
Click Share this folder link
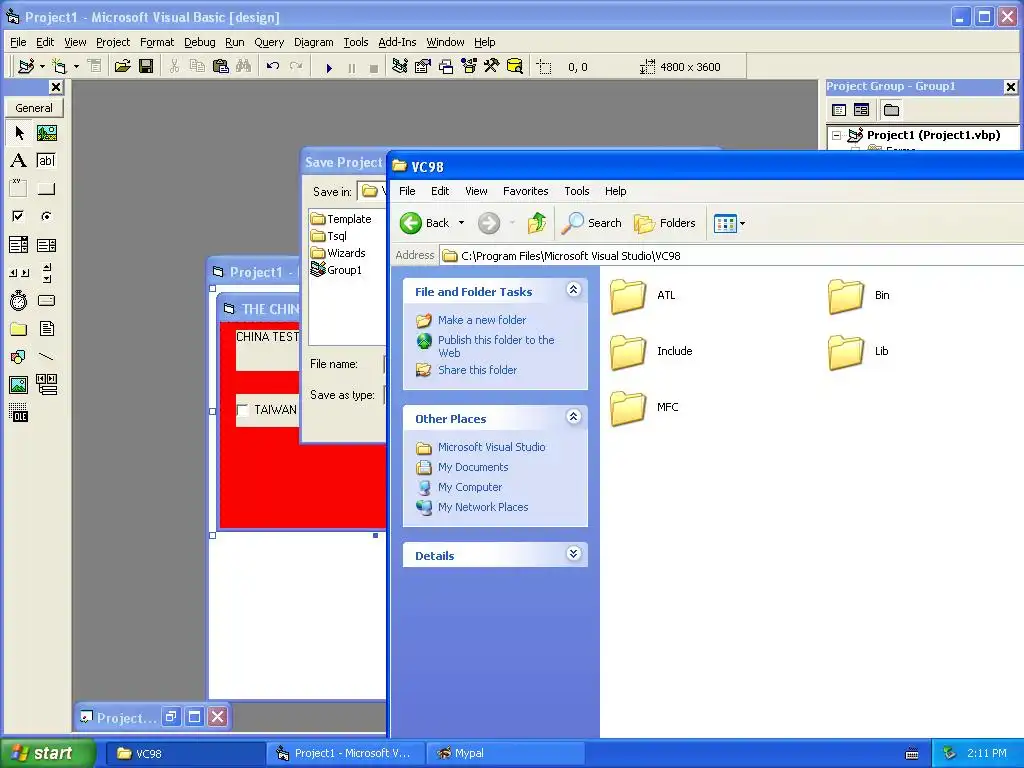pyautogui.click(x=477, y=370)
